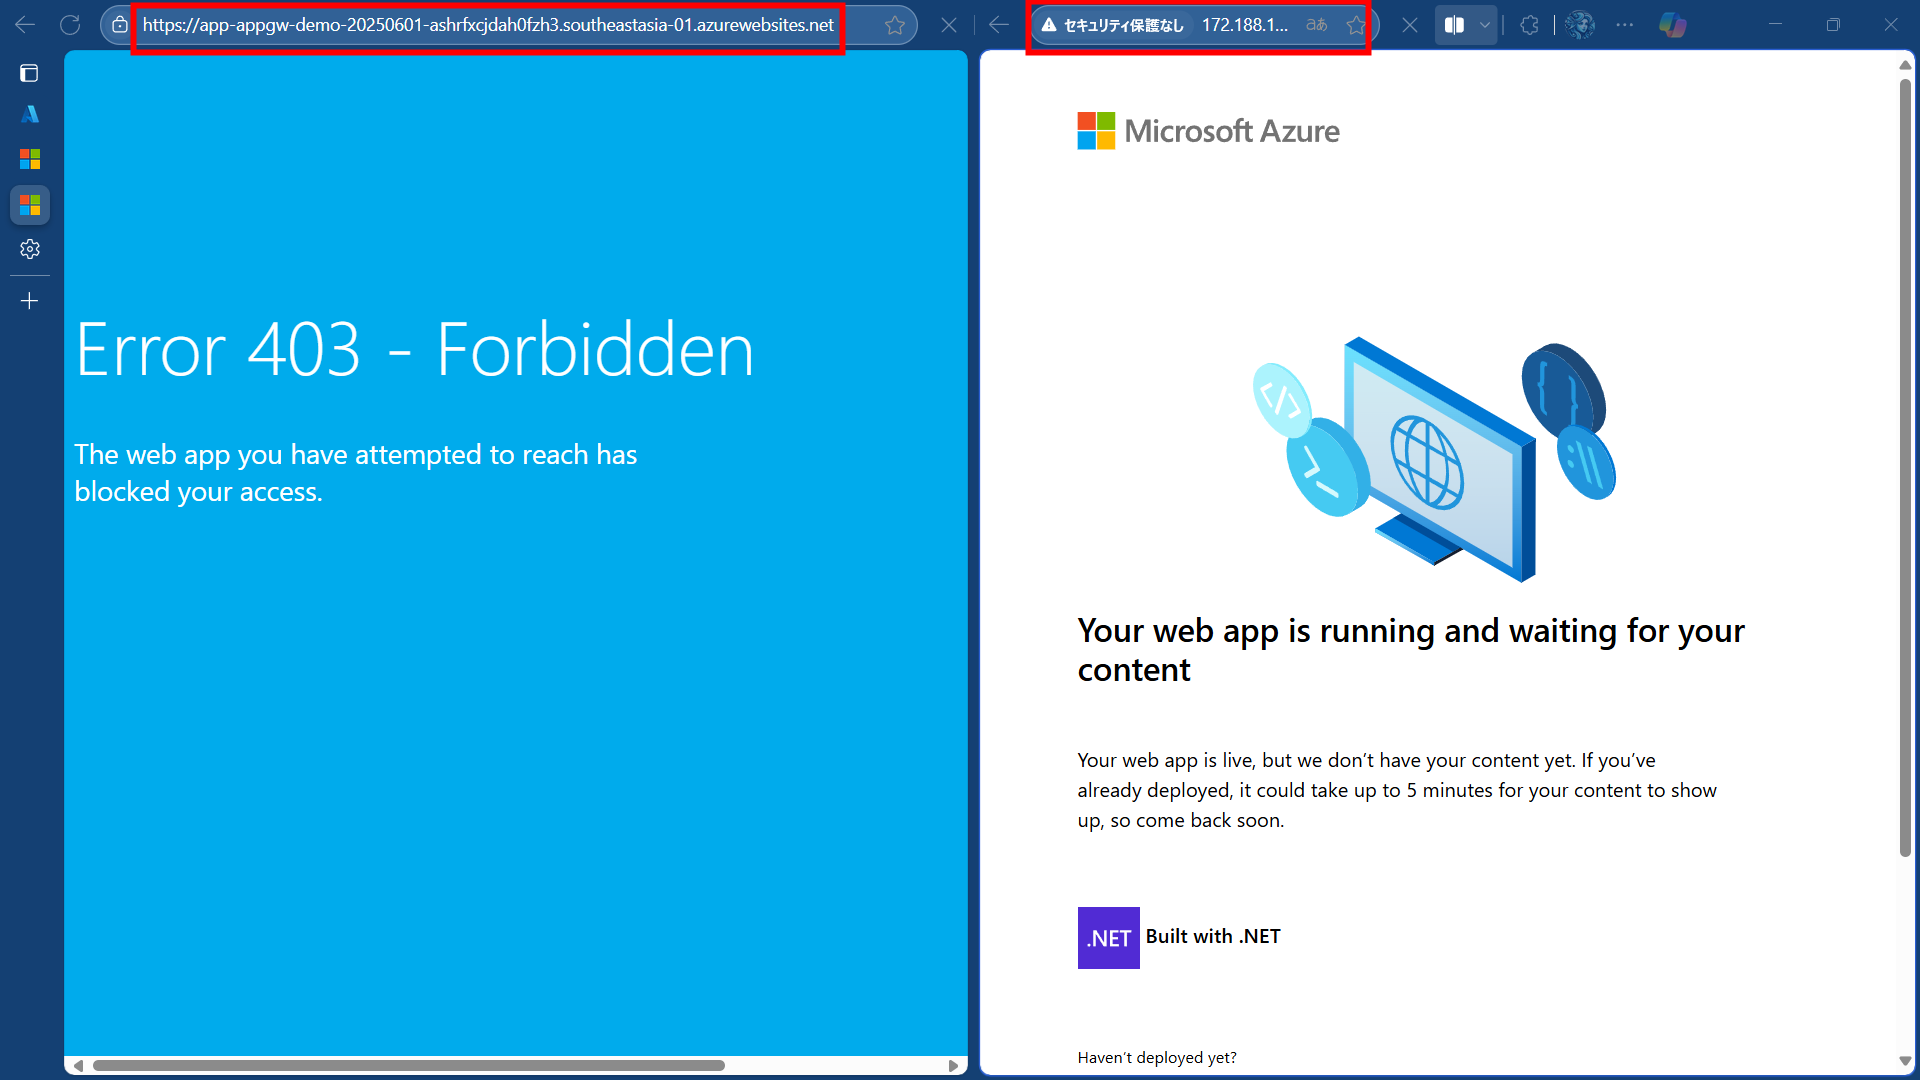
Task: Go back in the right split pane
Action: (x=999, y=25)
